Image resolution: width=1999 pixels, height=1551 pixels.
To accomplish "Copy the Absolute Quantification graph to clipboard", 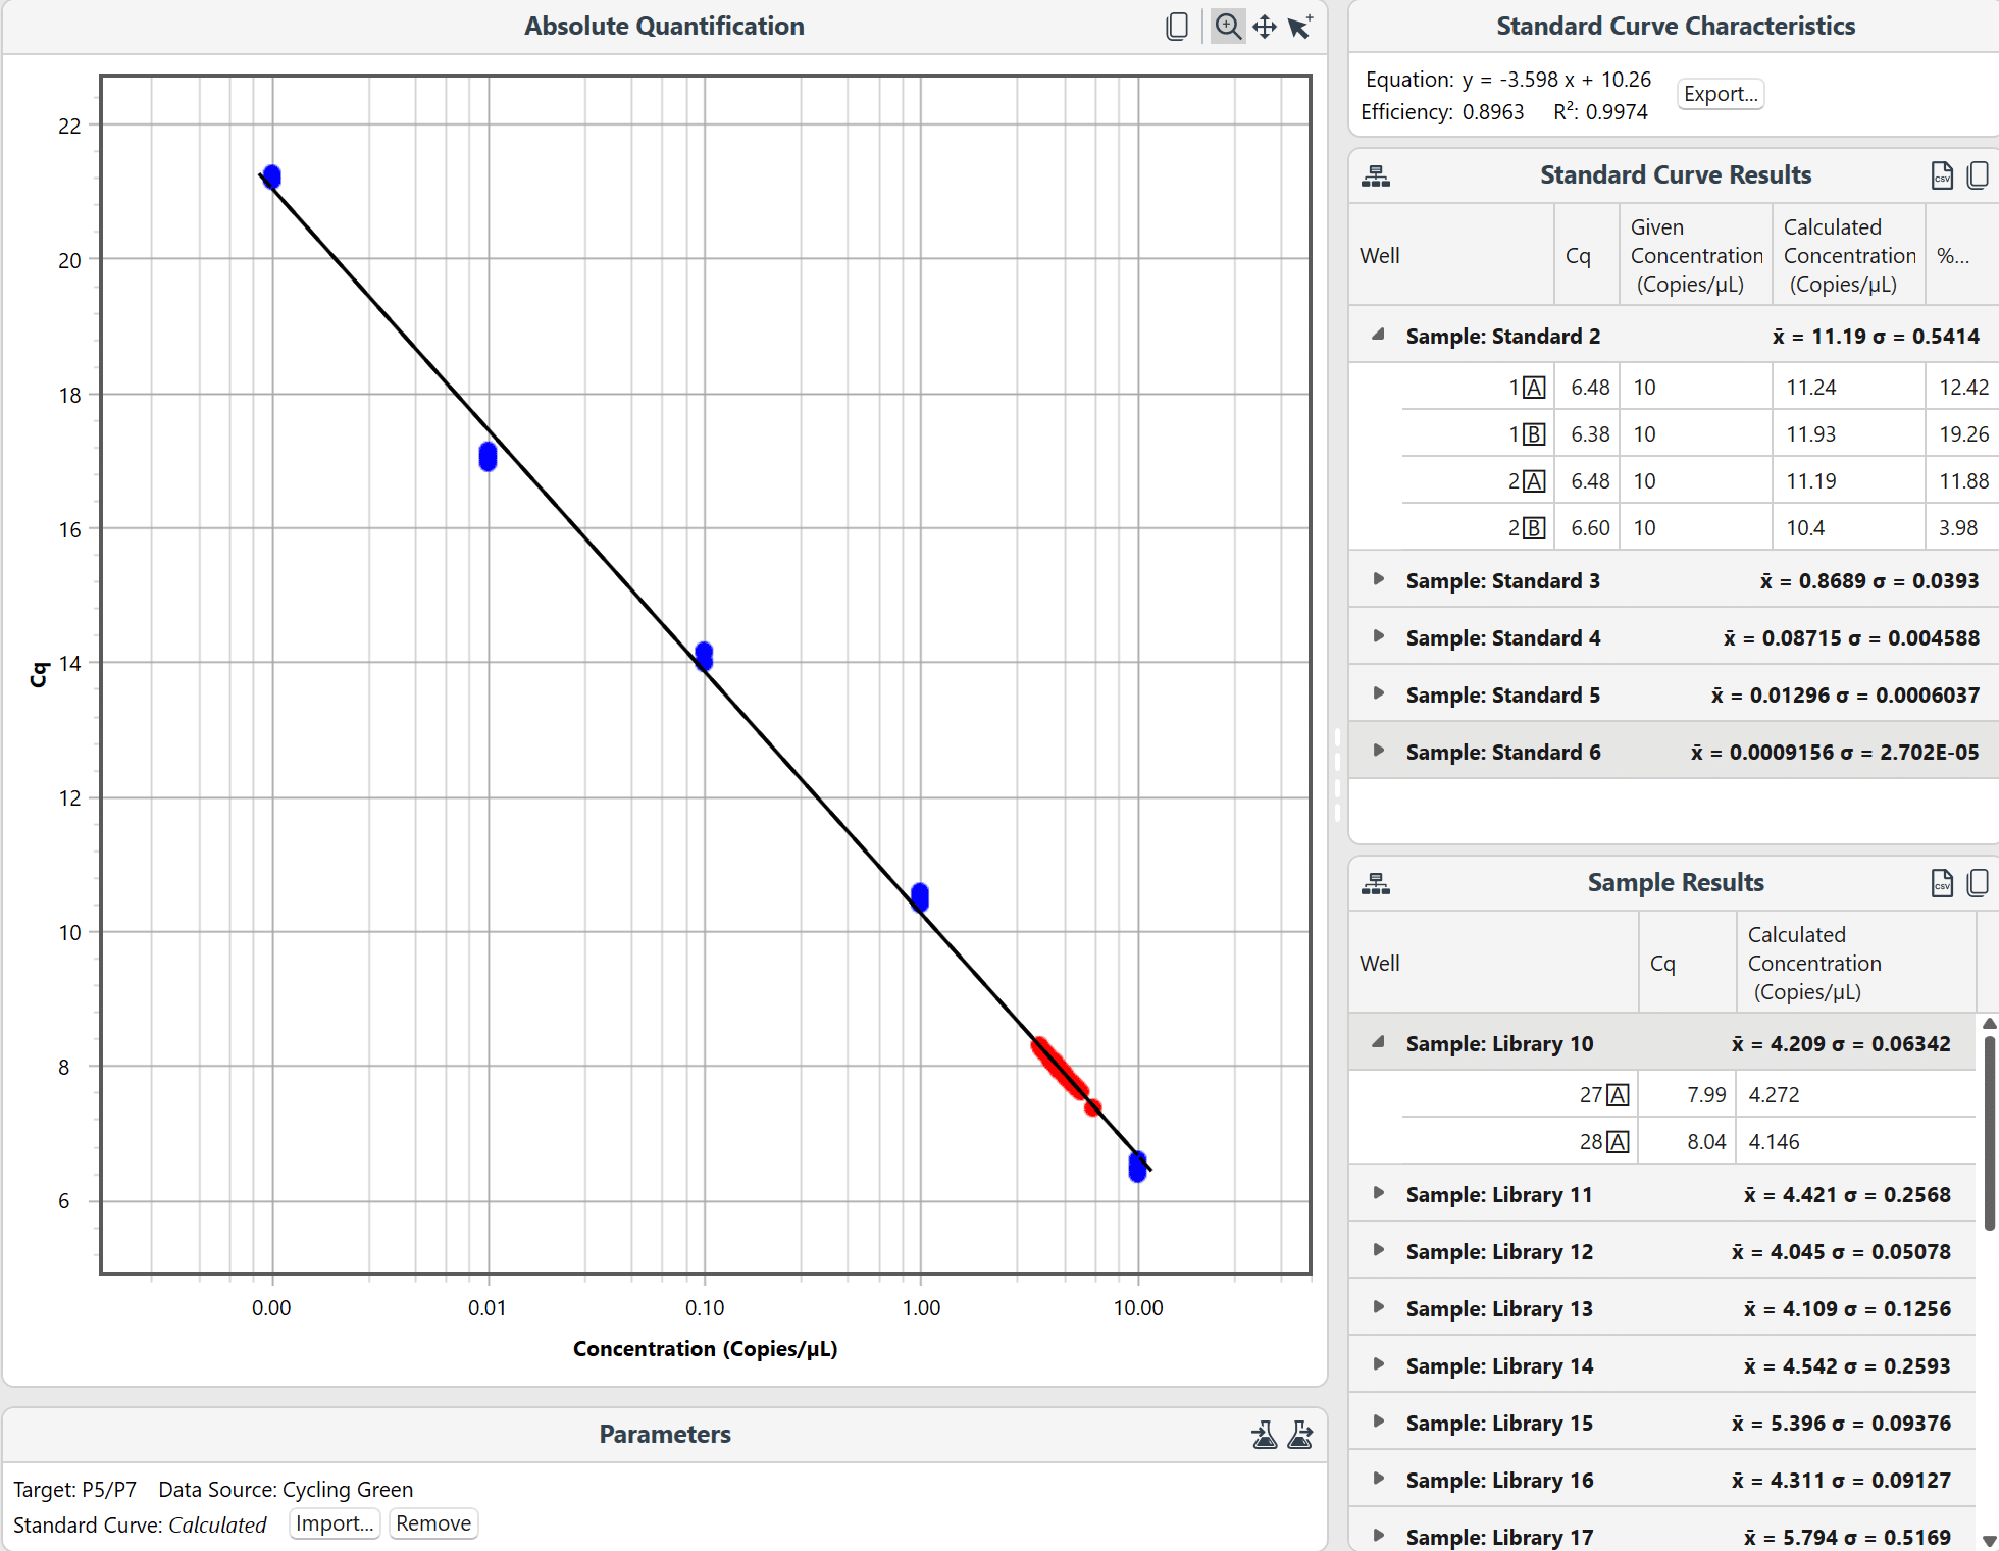I will pos(1177,26).
